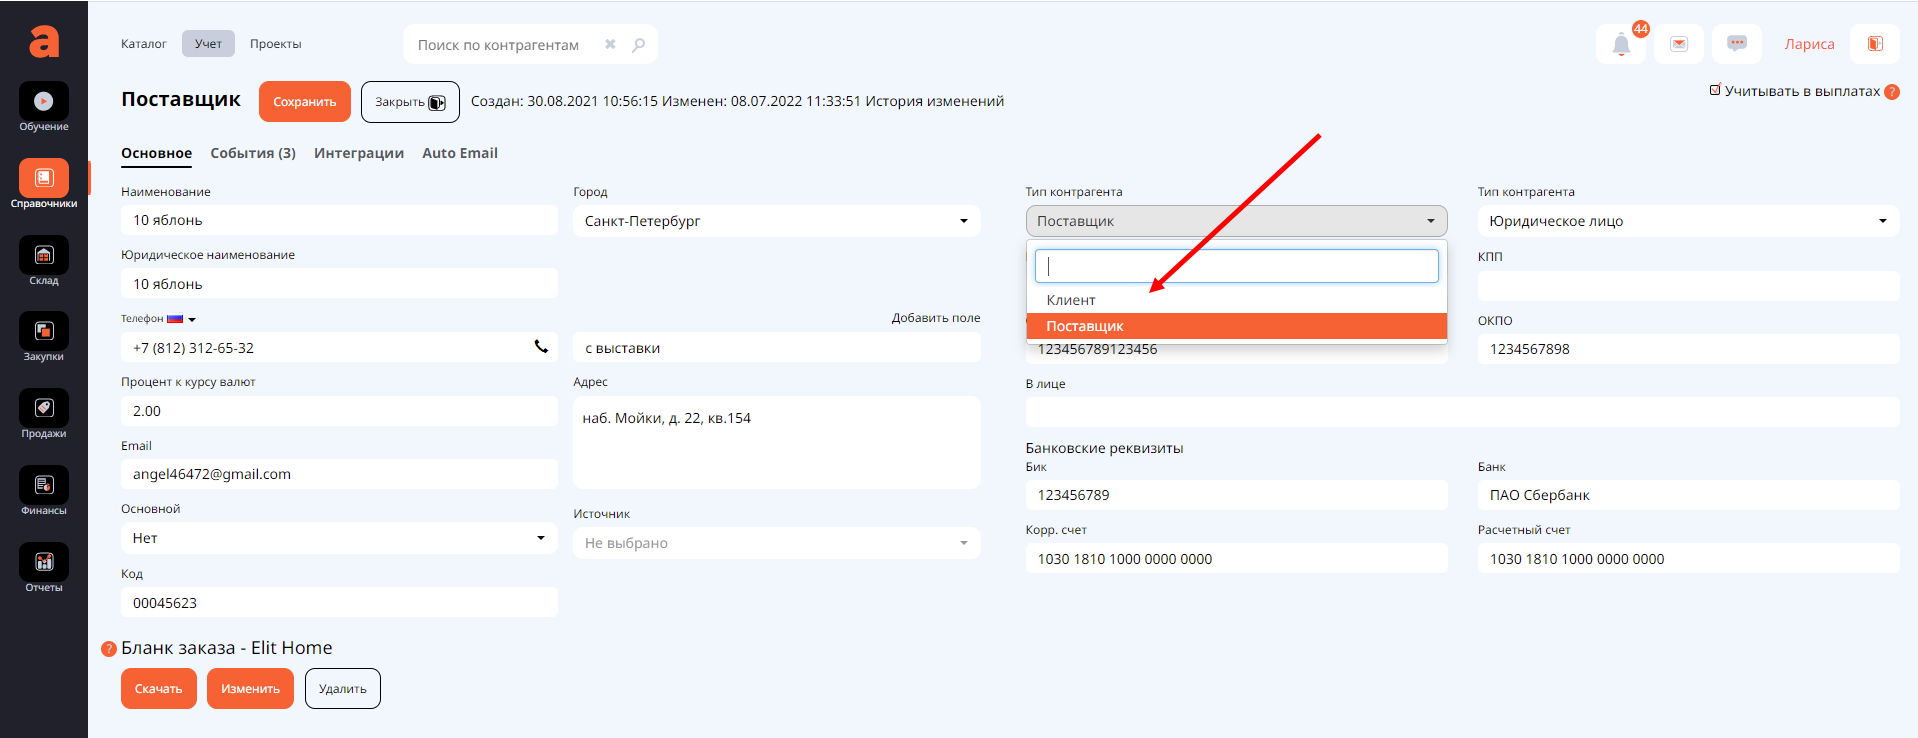Open the Обучение sidebar section

click(44, 106)
